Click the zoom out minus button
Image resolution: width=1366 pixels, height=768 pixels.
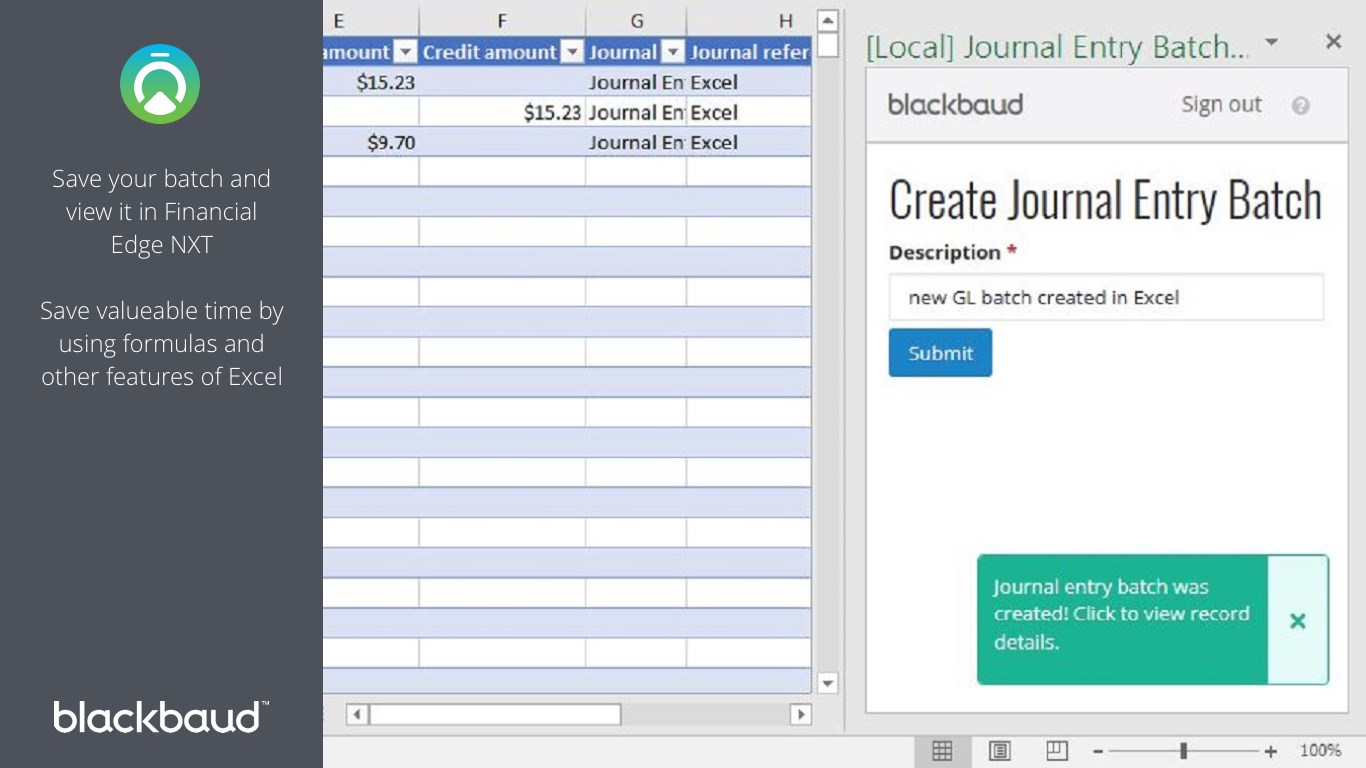(x=1098, y=751)
